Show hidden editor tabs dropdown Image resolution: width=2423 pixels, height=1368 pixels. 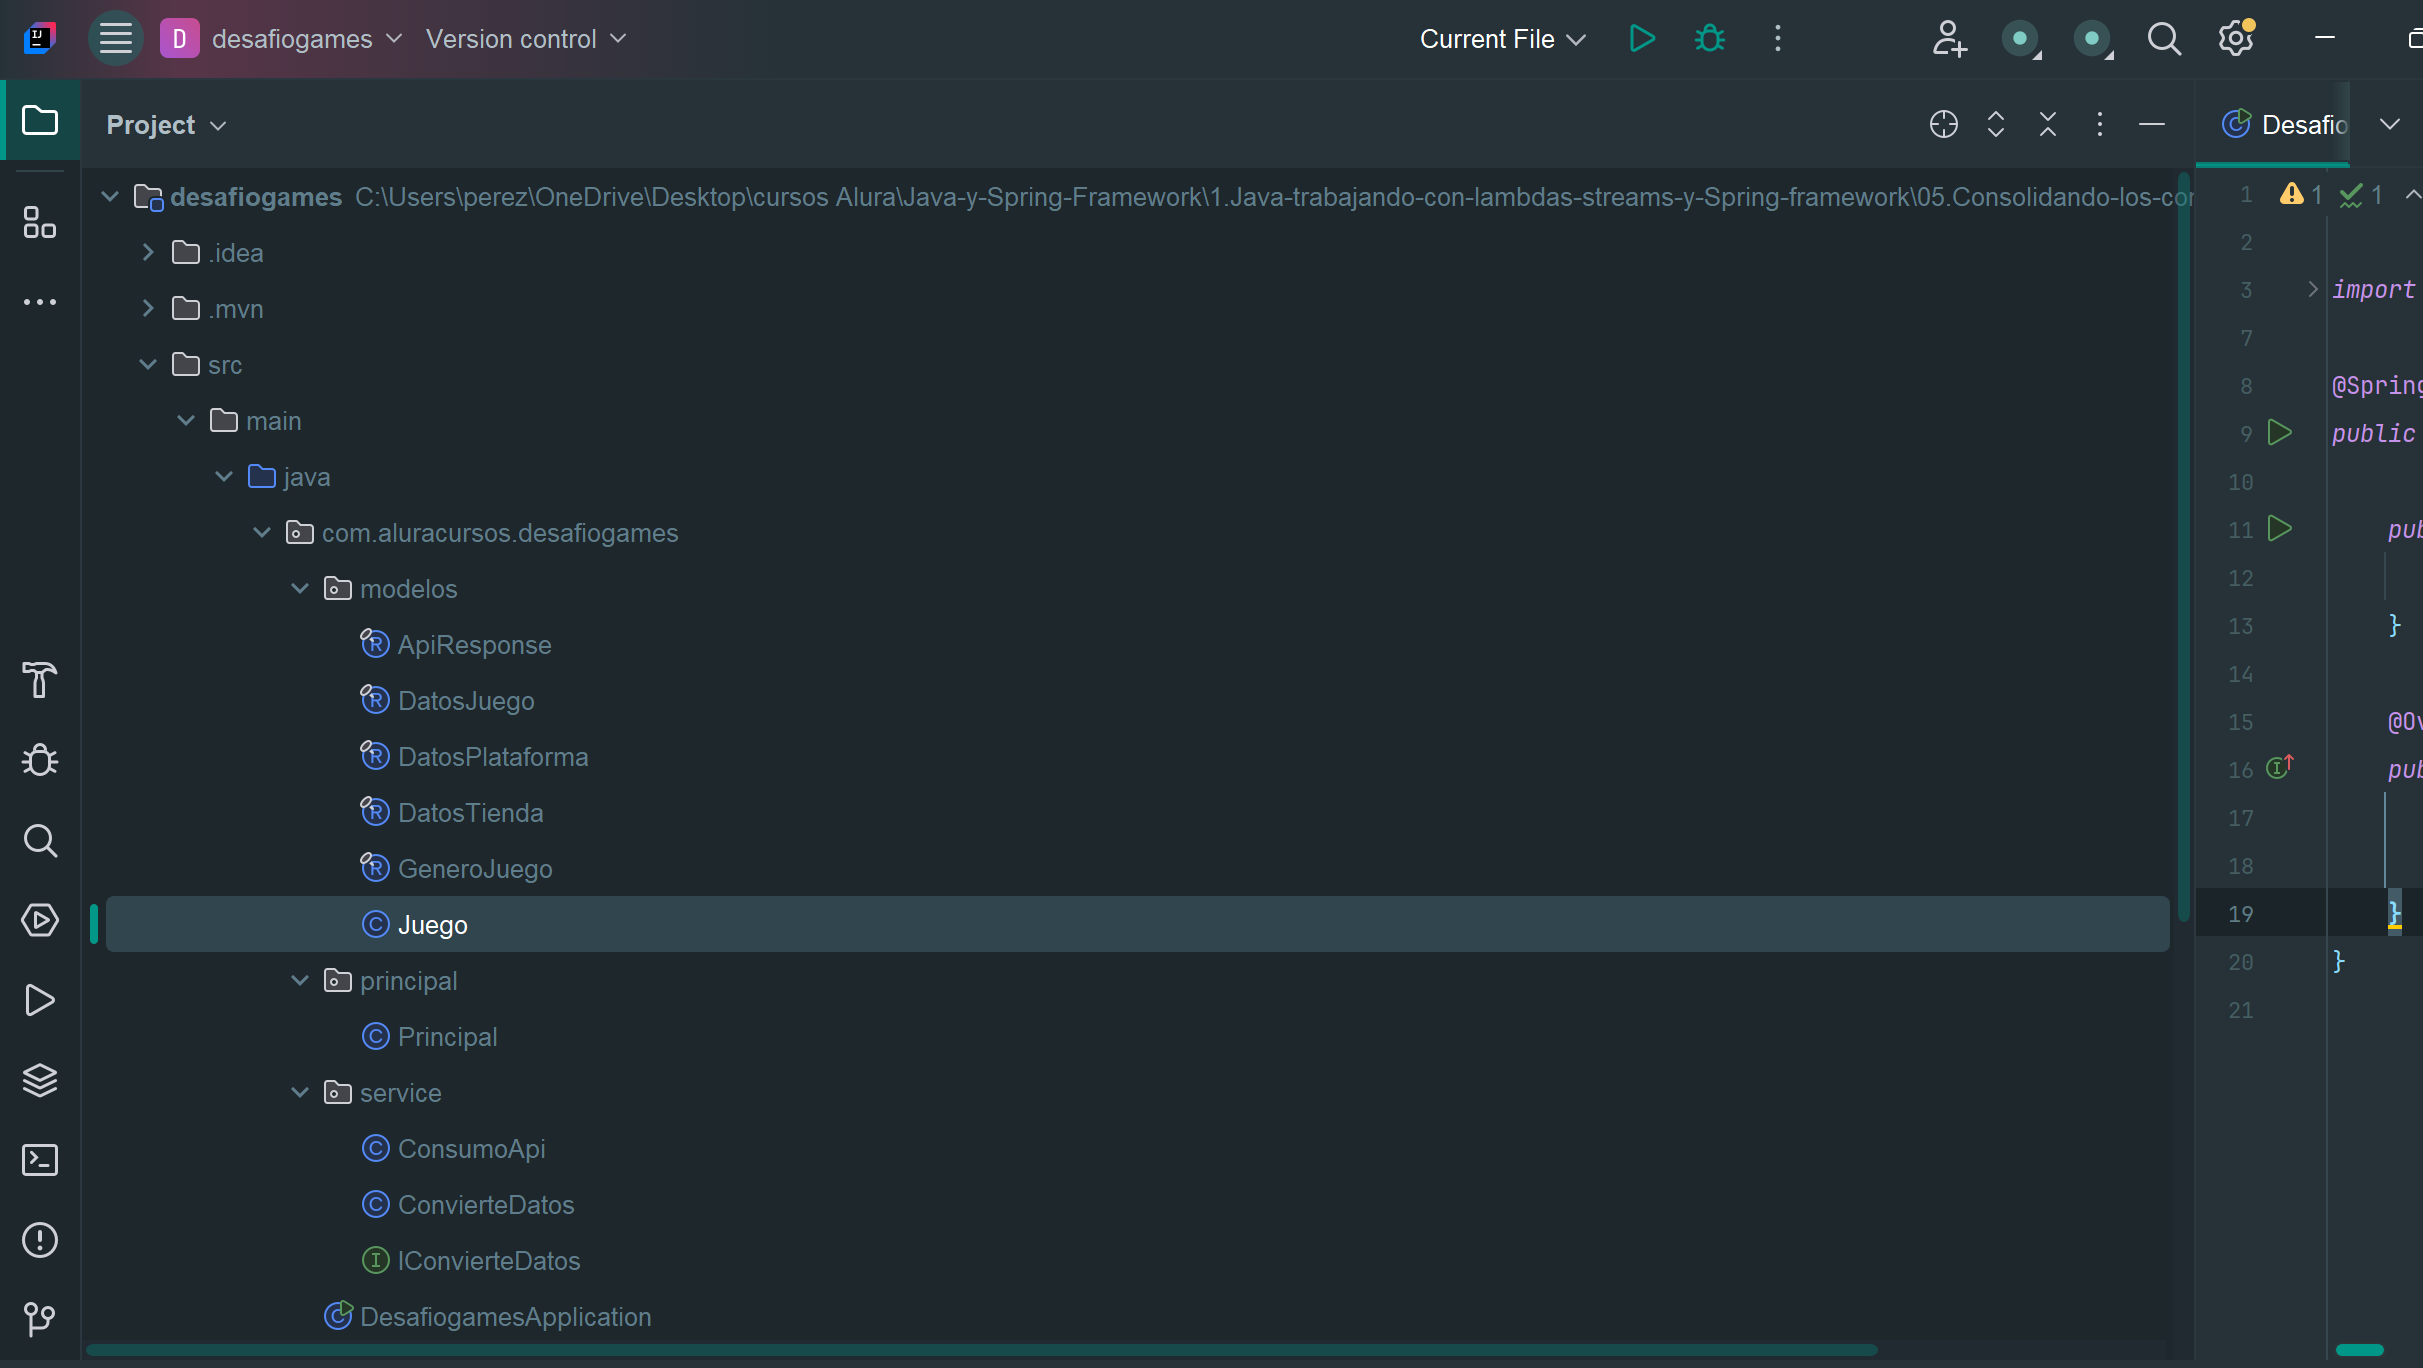(x=2390, y=125)
